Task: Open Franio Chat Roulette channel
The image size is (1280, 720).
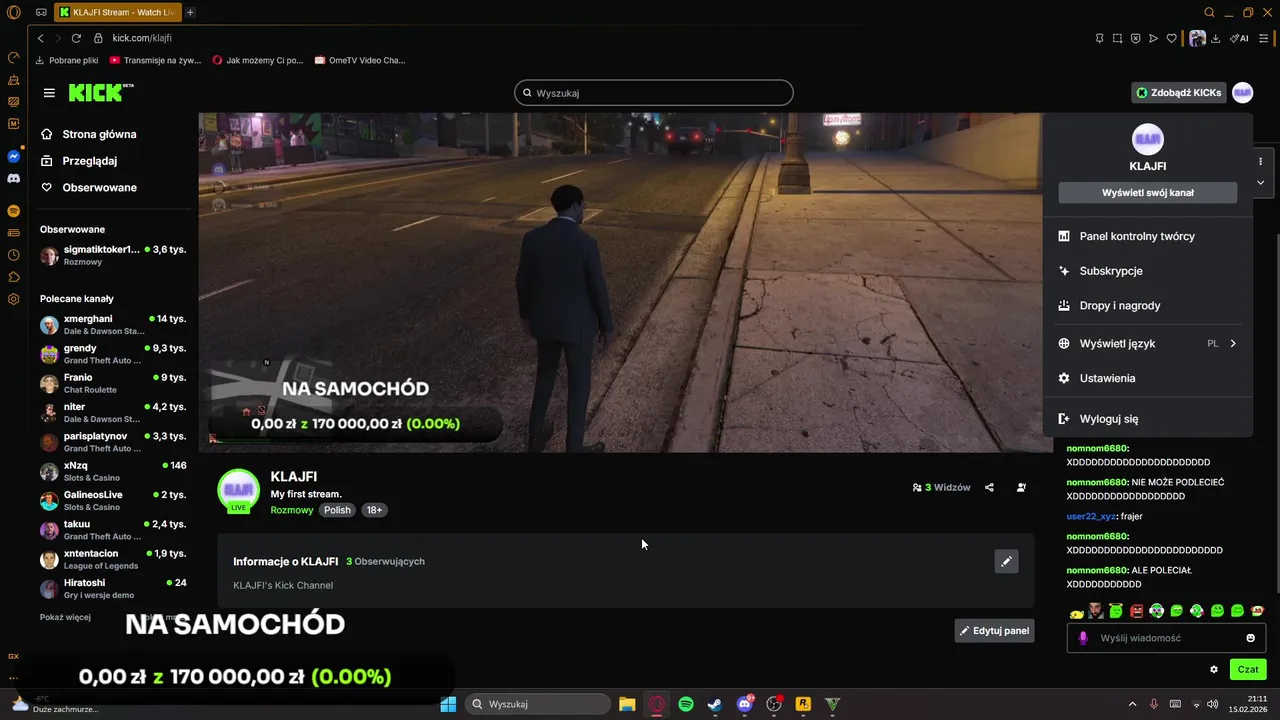Action: point(113,384)
